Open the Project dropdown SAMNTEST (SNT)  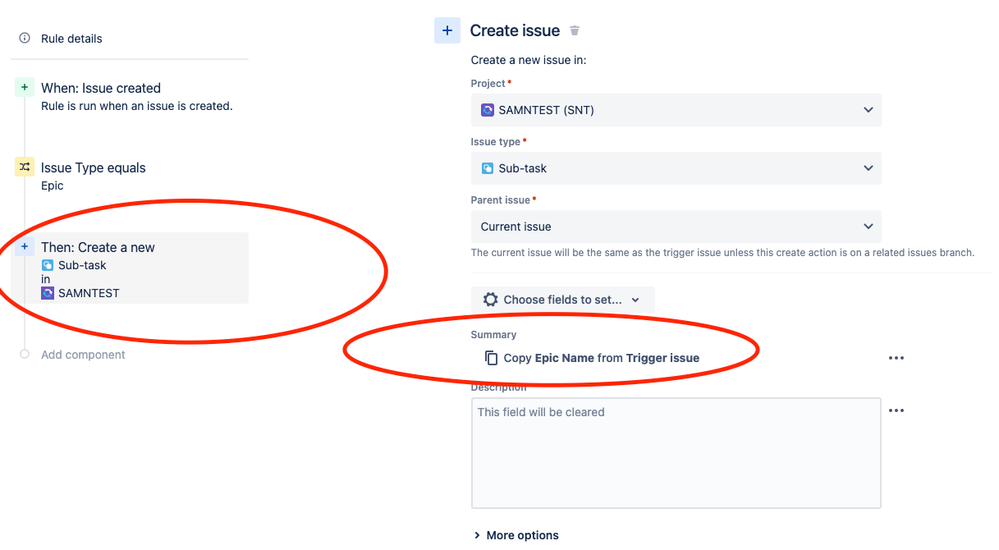click(x=676, y=110)
